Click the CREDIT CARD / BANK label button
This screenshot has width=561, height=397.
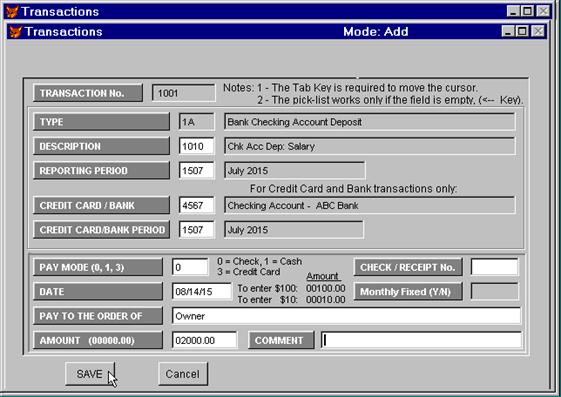(101, 206)
